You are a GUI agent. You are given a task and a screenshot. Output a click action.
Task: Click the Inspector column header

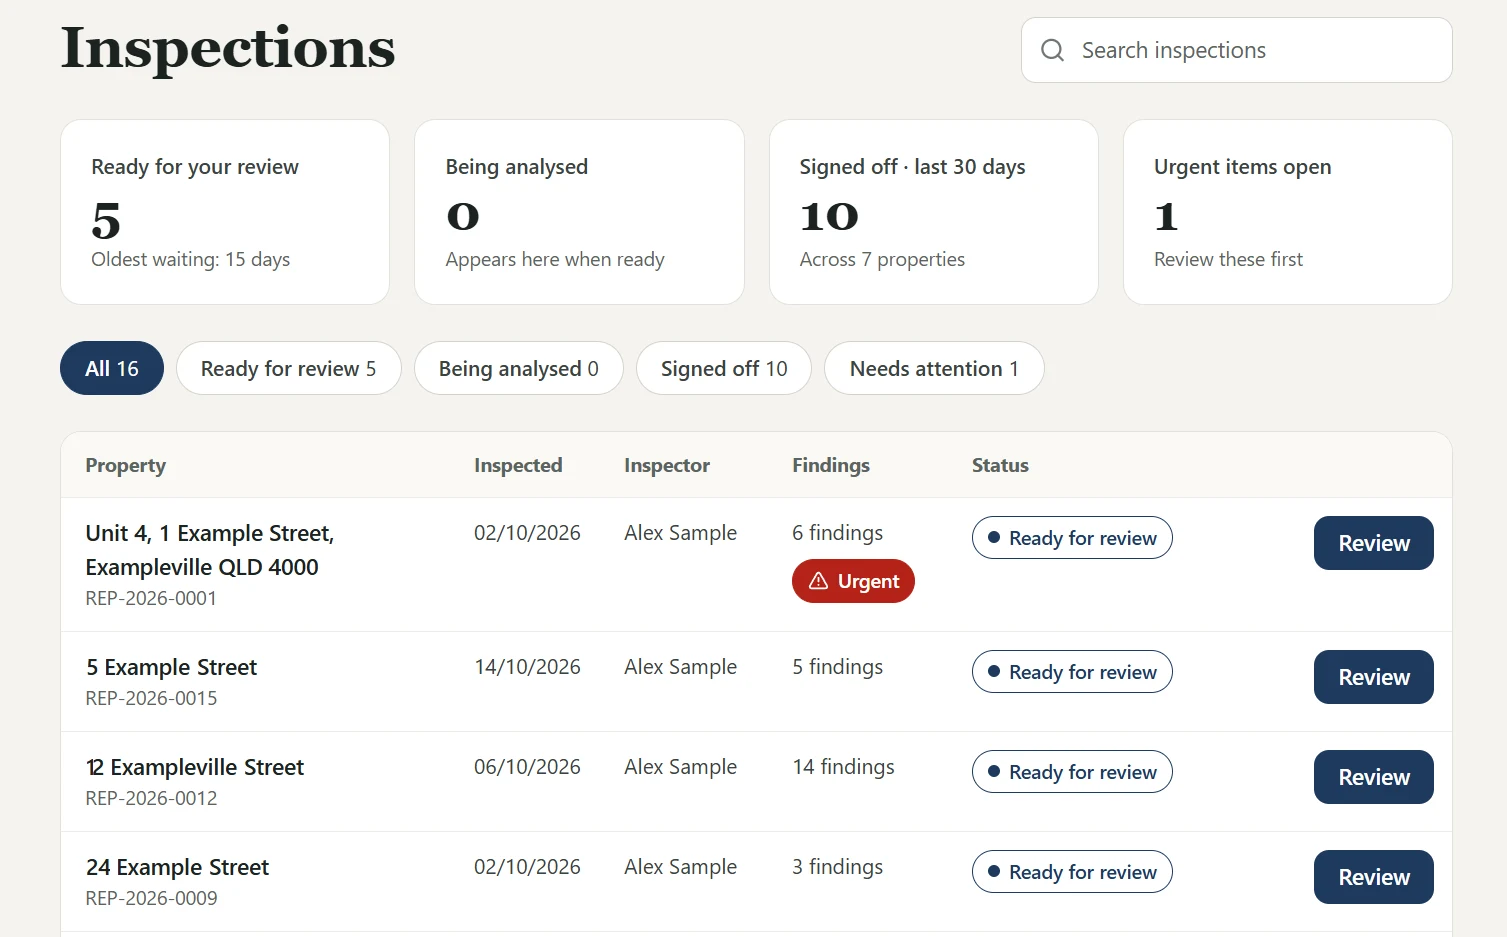tap(667, 465)
